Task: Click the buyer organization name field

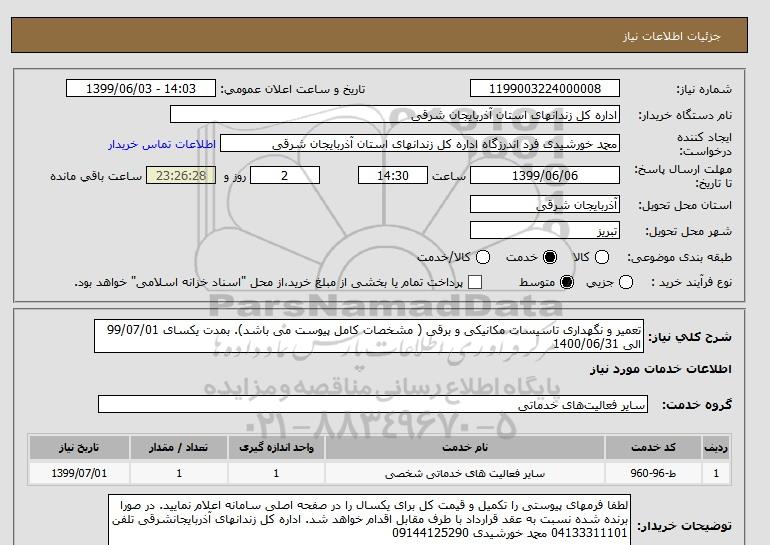Action: tap(395, 115)
